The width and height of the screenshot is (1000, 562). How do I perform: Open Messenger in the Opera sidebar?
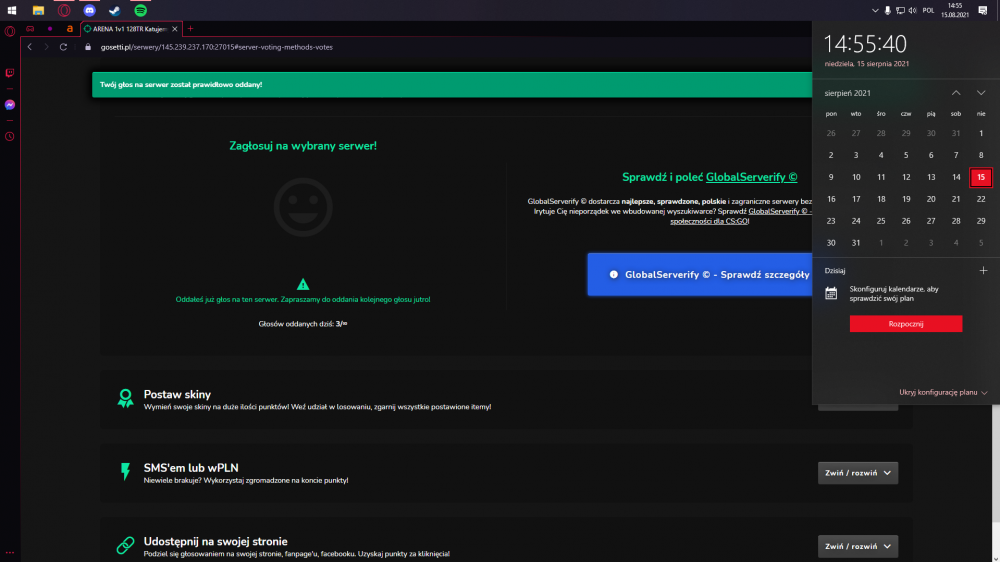tap(10, 105)
